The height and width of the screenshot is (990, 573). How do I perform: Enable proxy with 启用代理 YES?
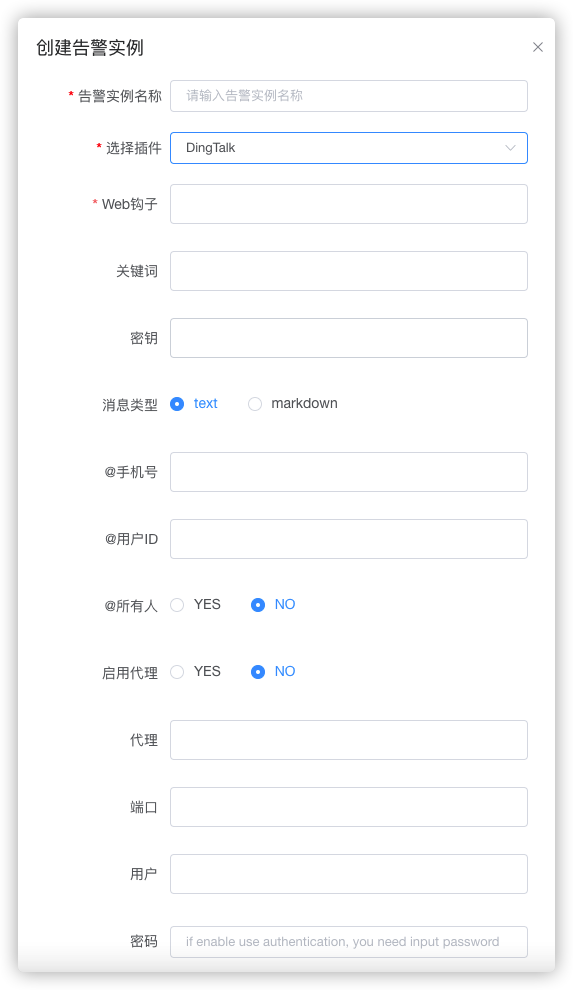[177, 672]
